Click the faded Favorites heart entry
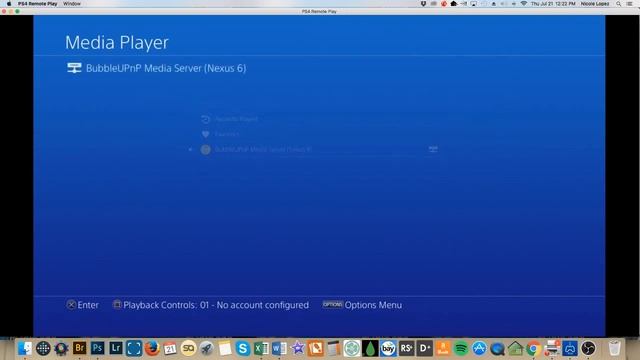Screen dimensions: 640x360 [x=220, y=134]
